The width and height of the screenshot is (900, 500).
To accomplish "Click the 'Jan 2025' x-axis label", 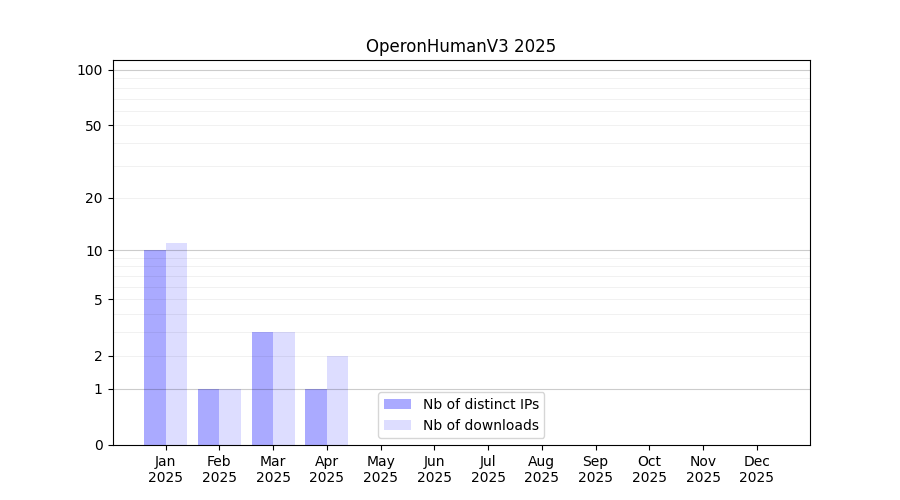I will (x=165, y=469).
